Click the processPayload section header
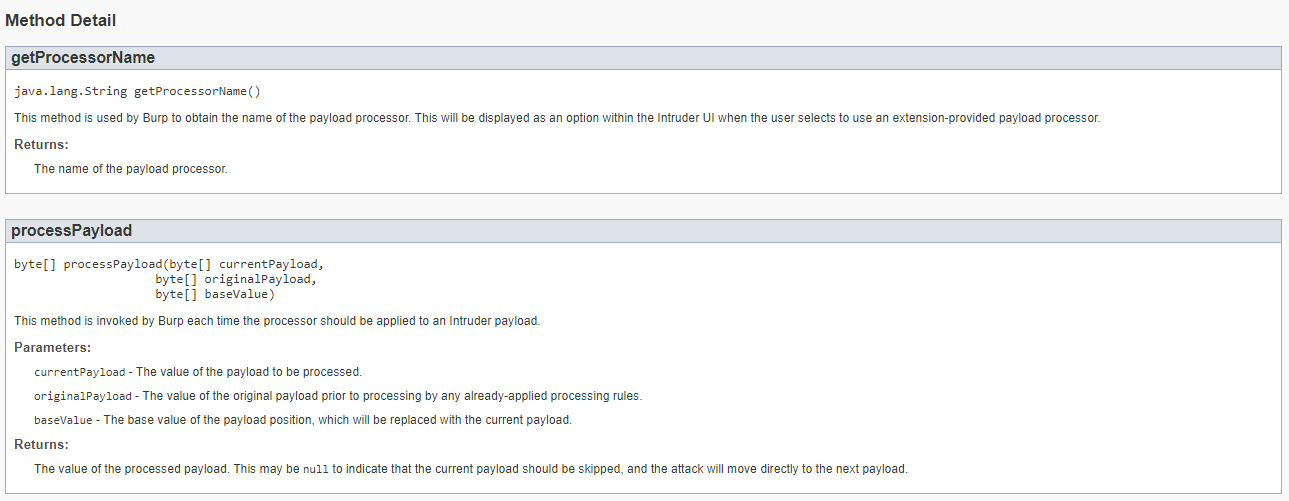Screen dimensions: 1289x501 [x=643, y=231]
